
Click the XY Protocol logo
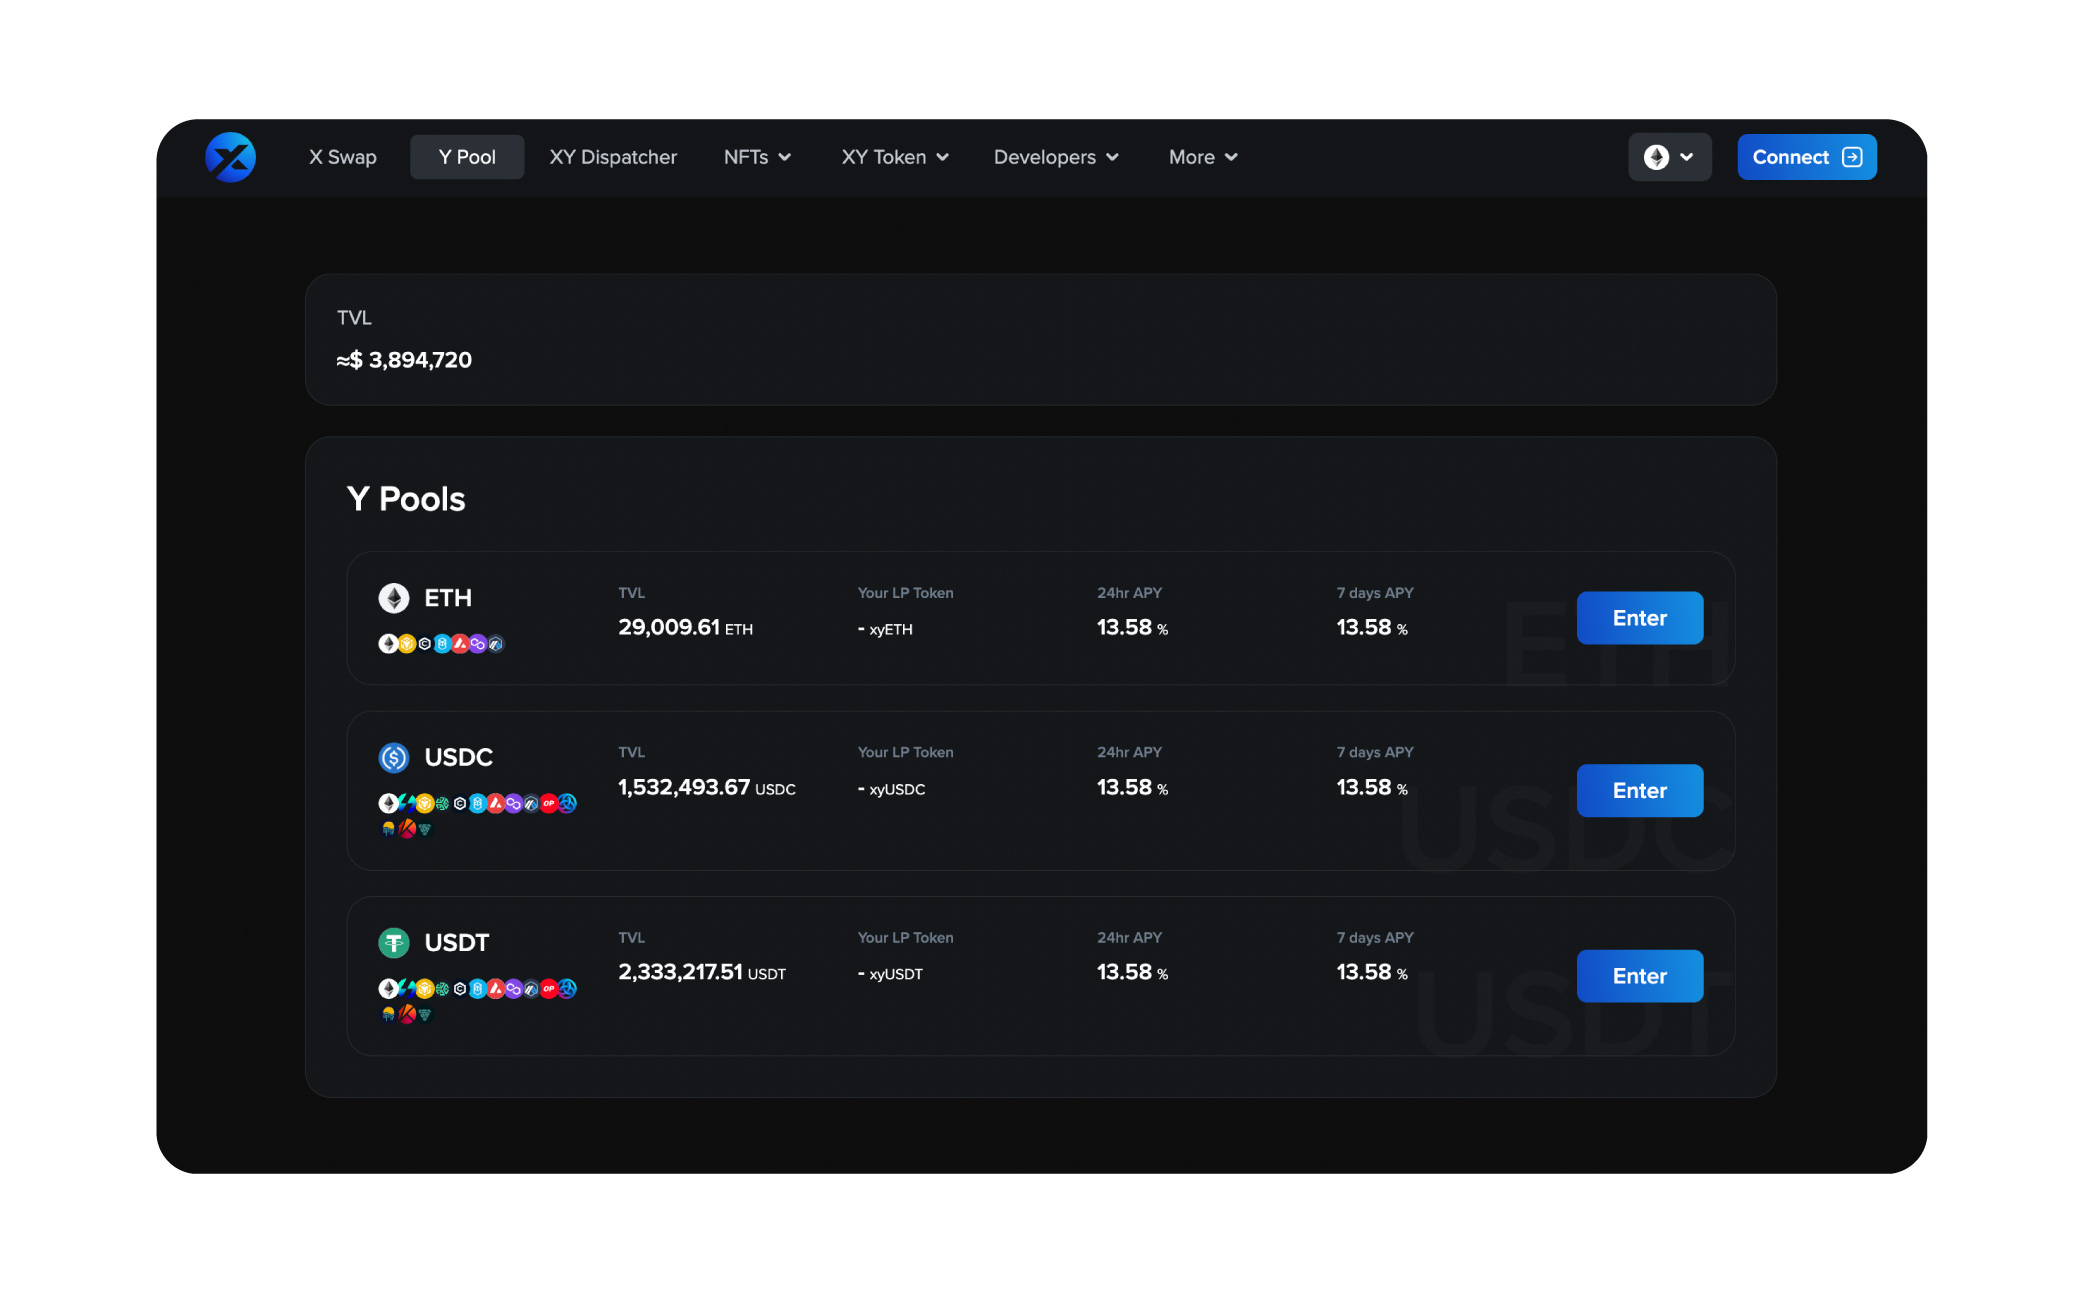pos(230,157)
